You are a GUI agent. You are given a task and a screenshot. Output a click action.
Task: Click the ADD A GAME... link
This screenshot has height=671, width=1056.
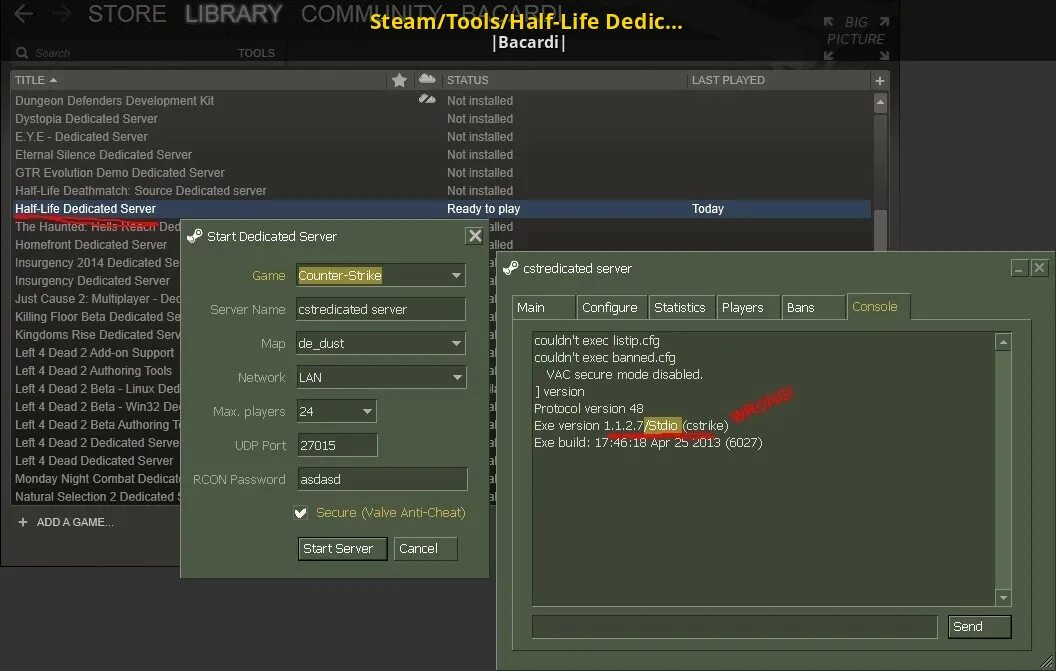pos(75,522)
